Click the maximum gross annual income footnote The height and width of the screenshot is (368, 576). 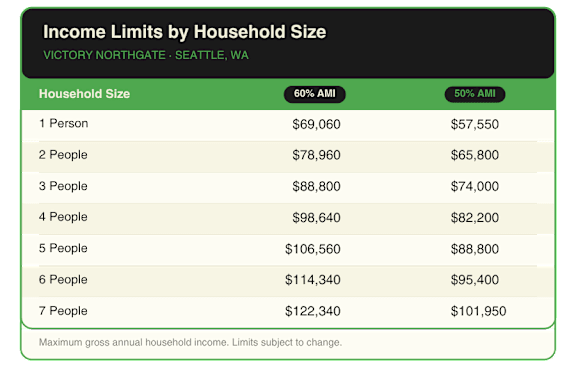click(190, 342)
